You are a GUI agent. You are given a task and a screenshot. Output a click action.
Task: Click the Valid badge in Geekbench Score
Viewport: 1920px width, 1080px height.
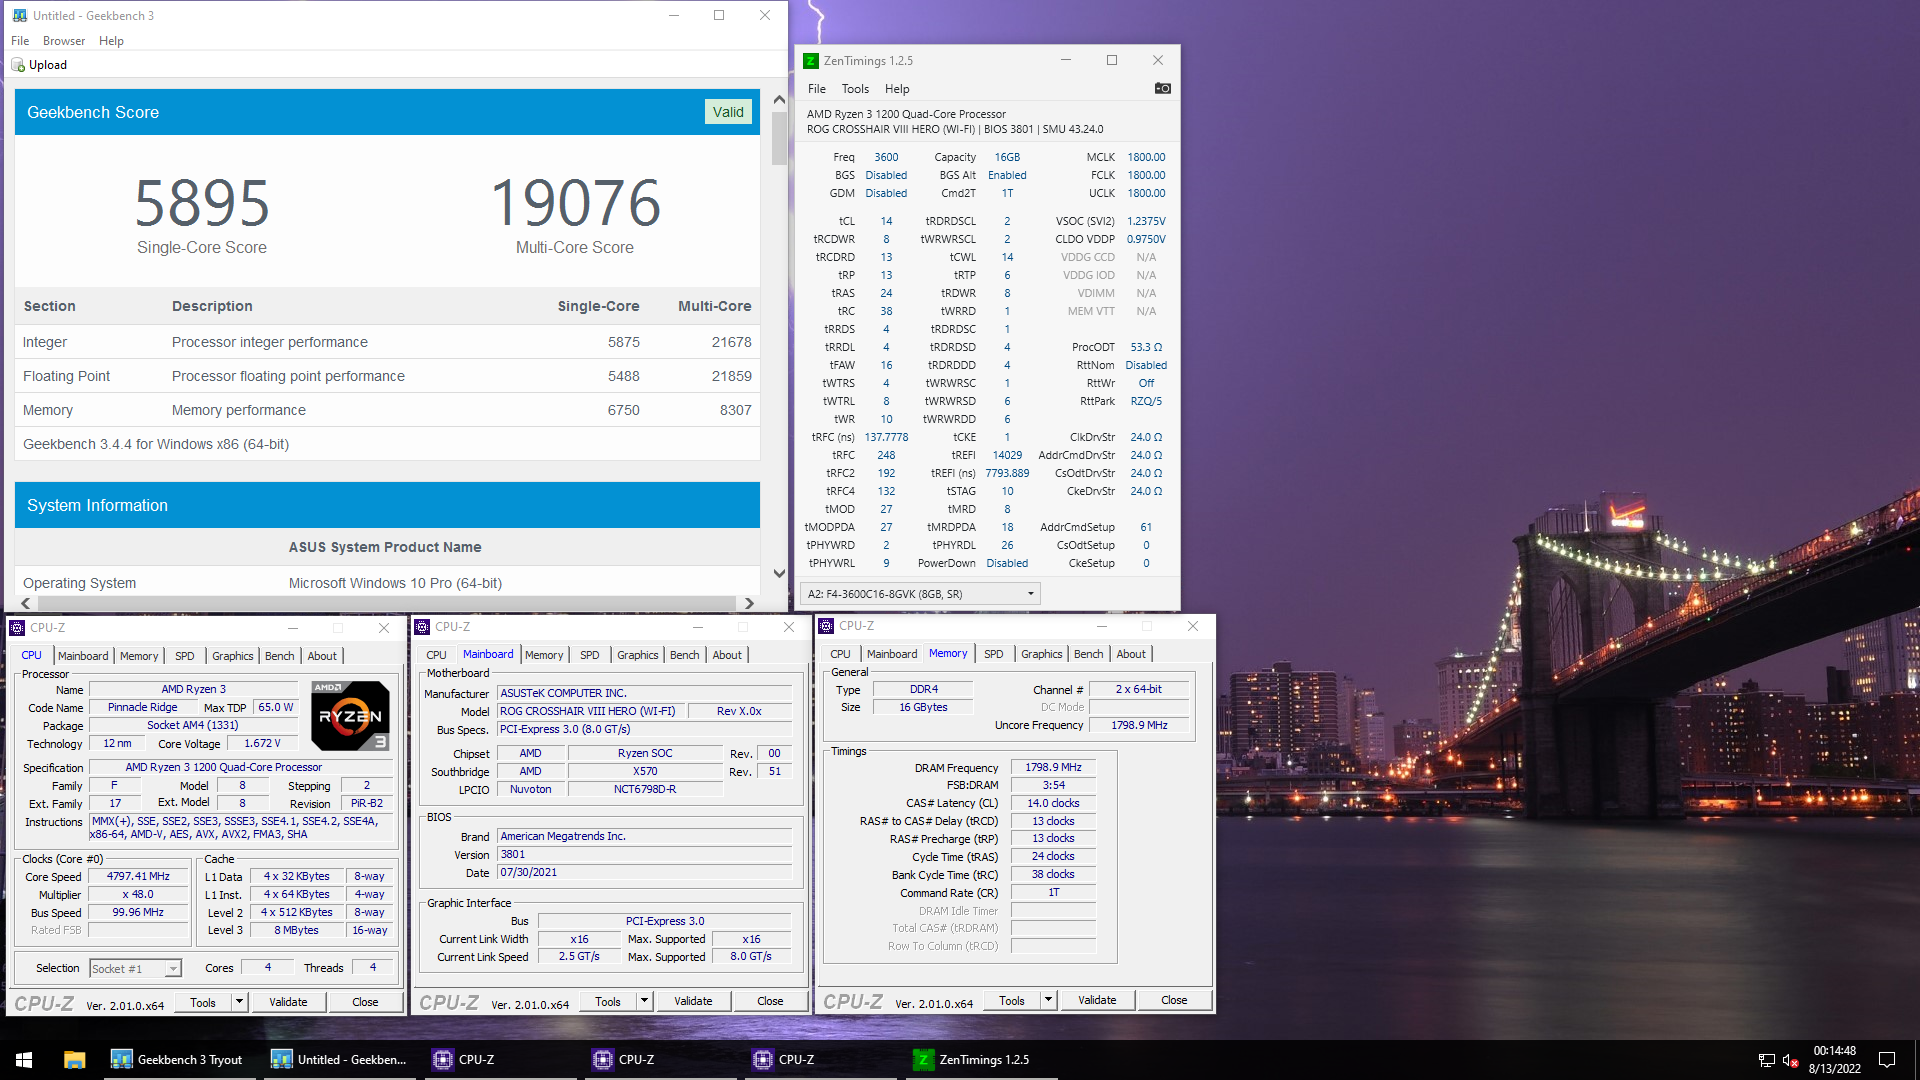click(x=728, y=112)
